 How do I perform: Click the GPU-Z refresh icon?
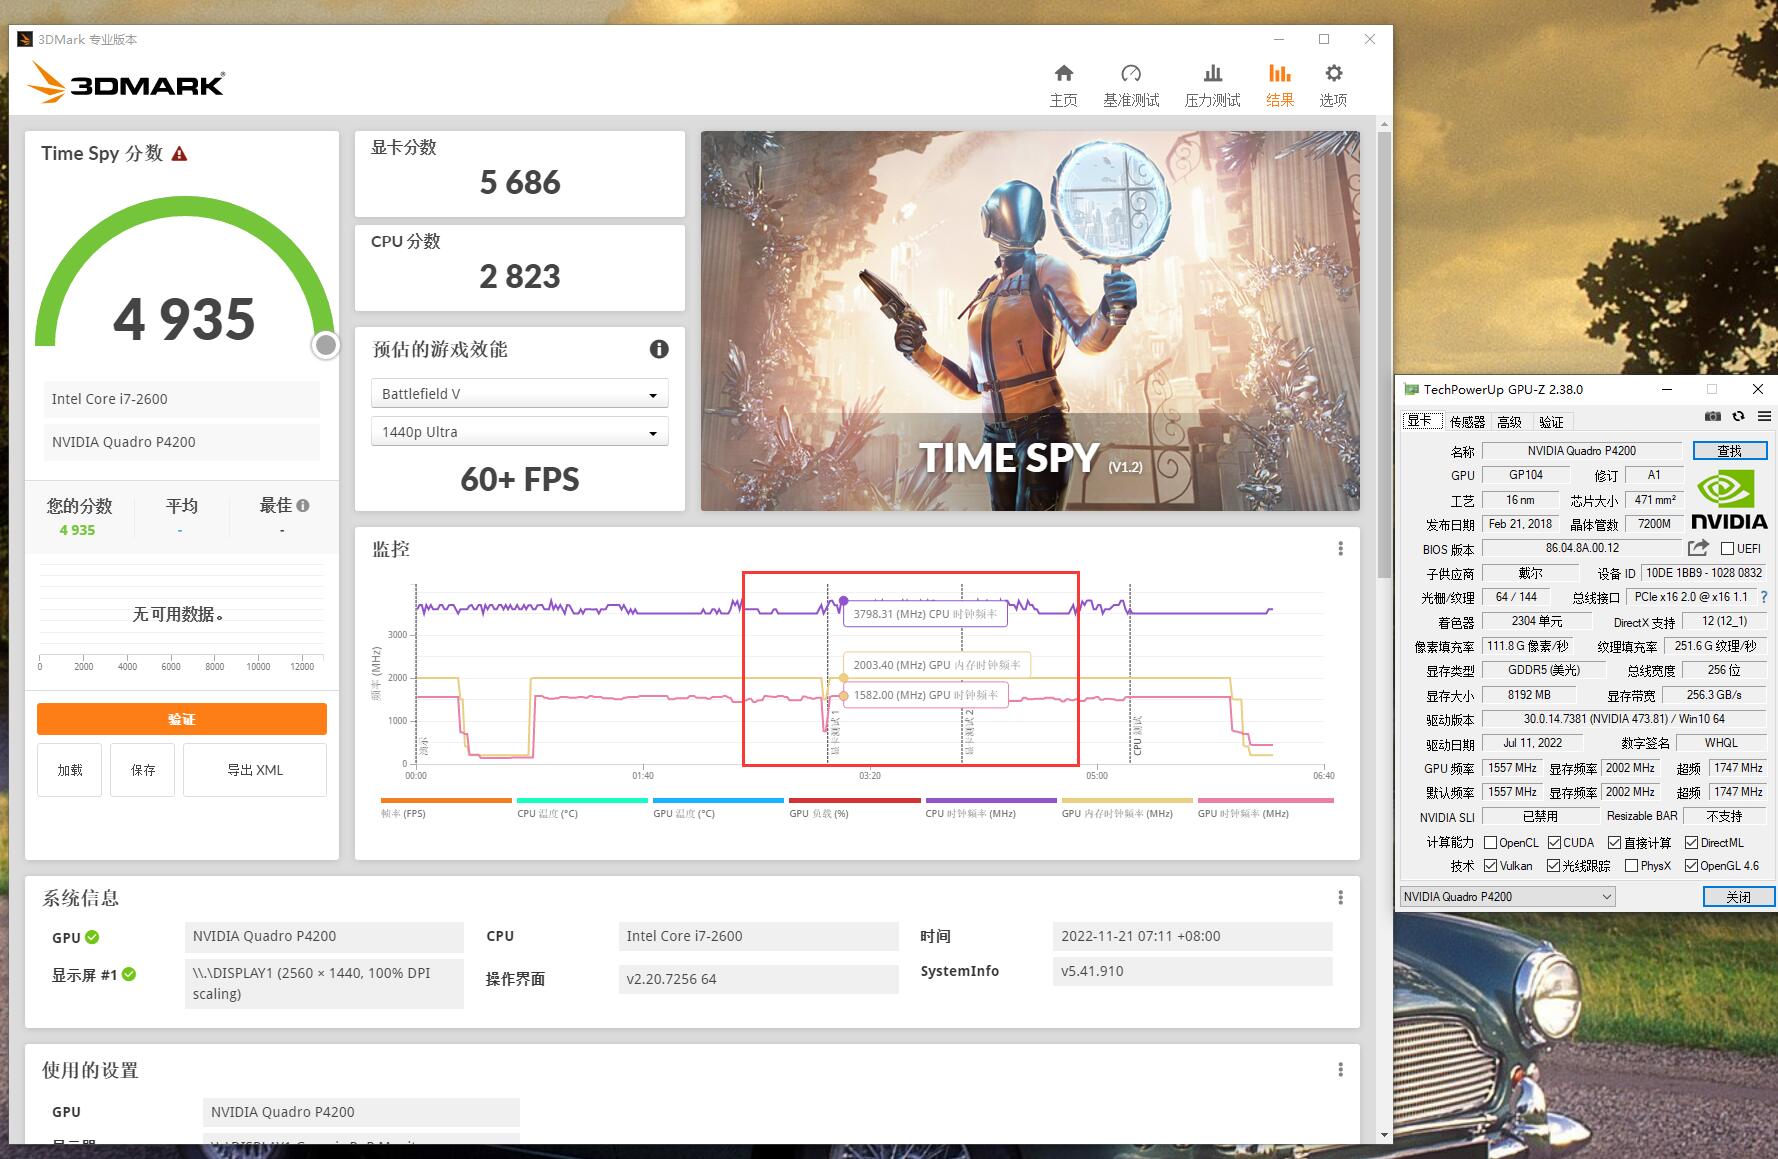pos(1739,416)
